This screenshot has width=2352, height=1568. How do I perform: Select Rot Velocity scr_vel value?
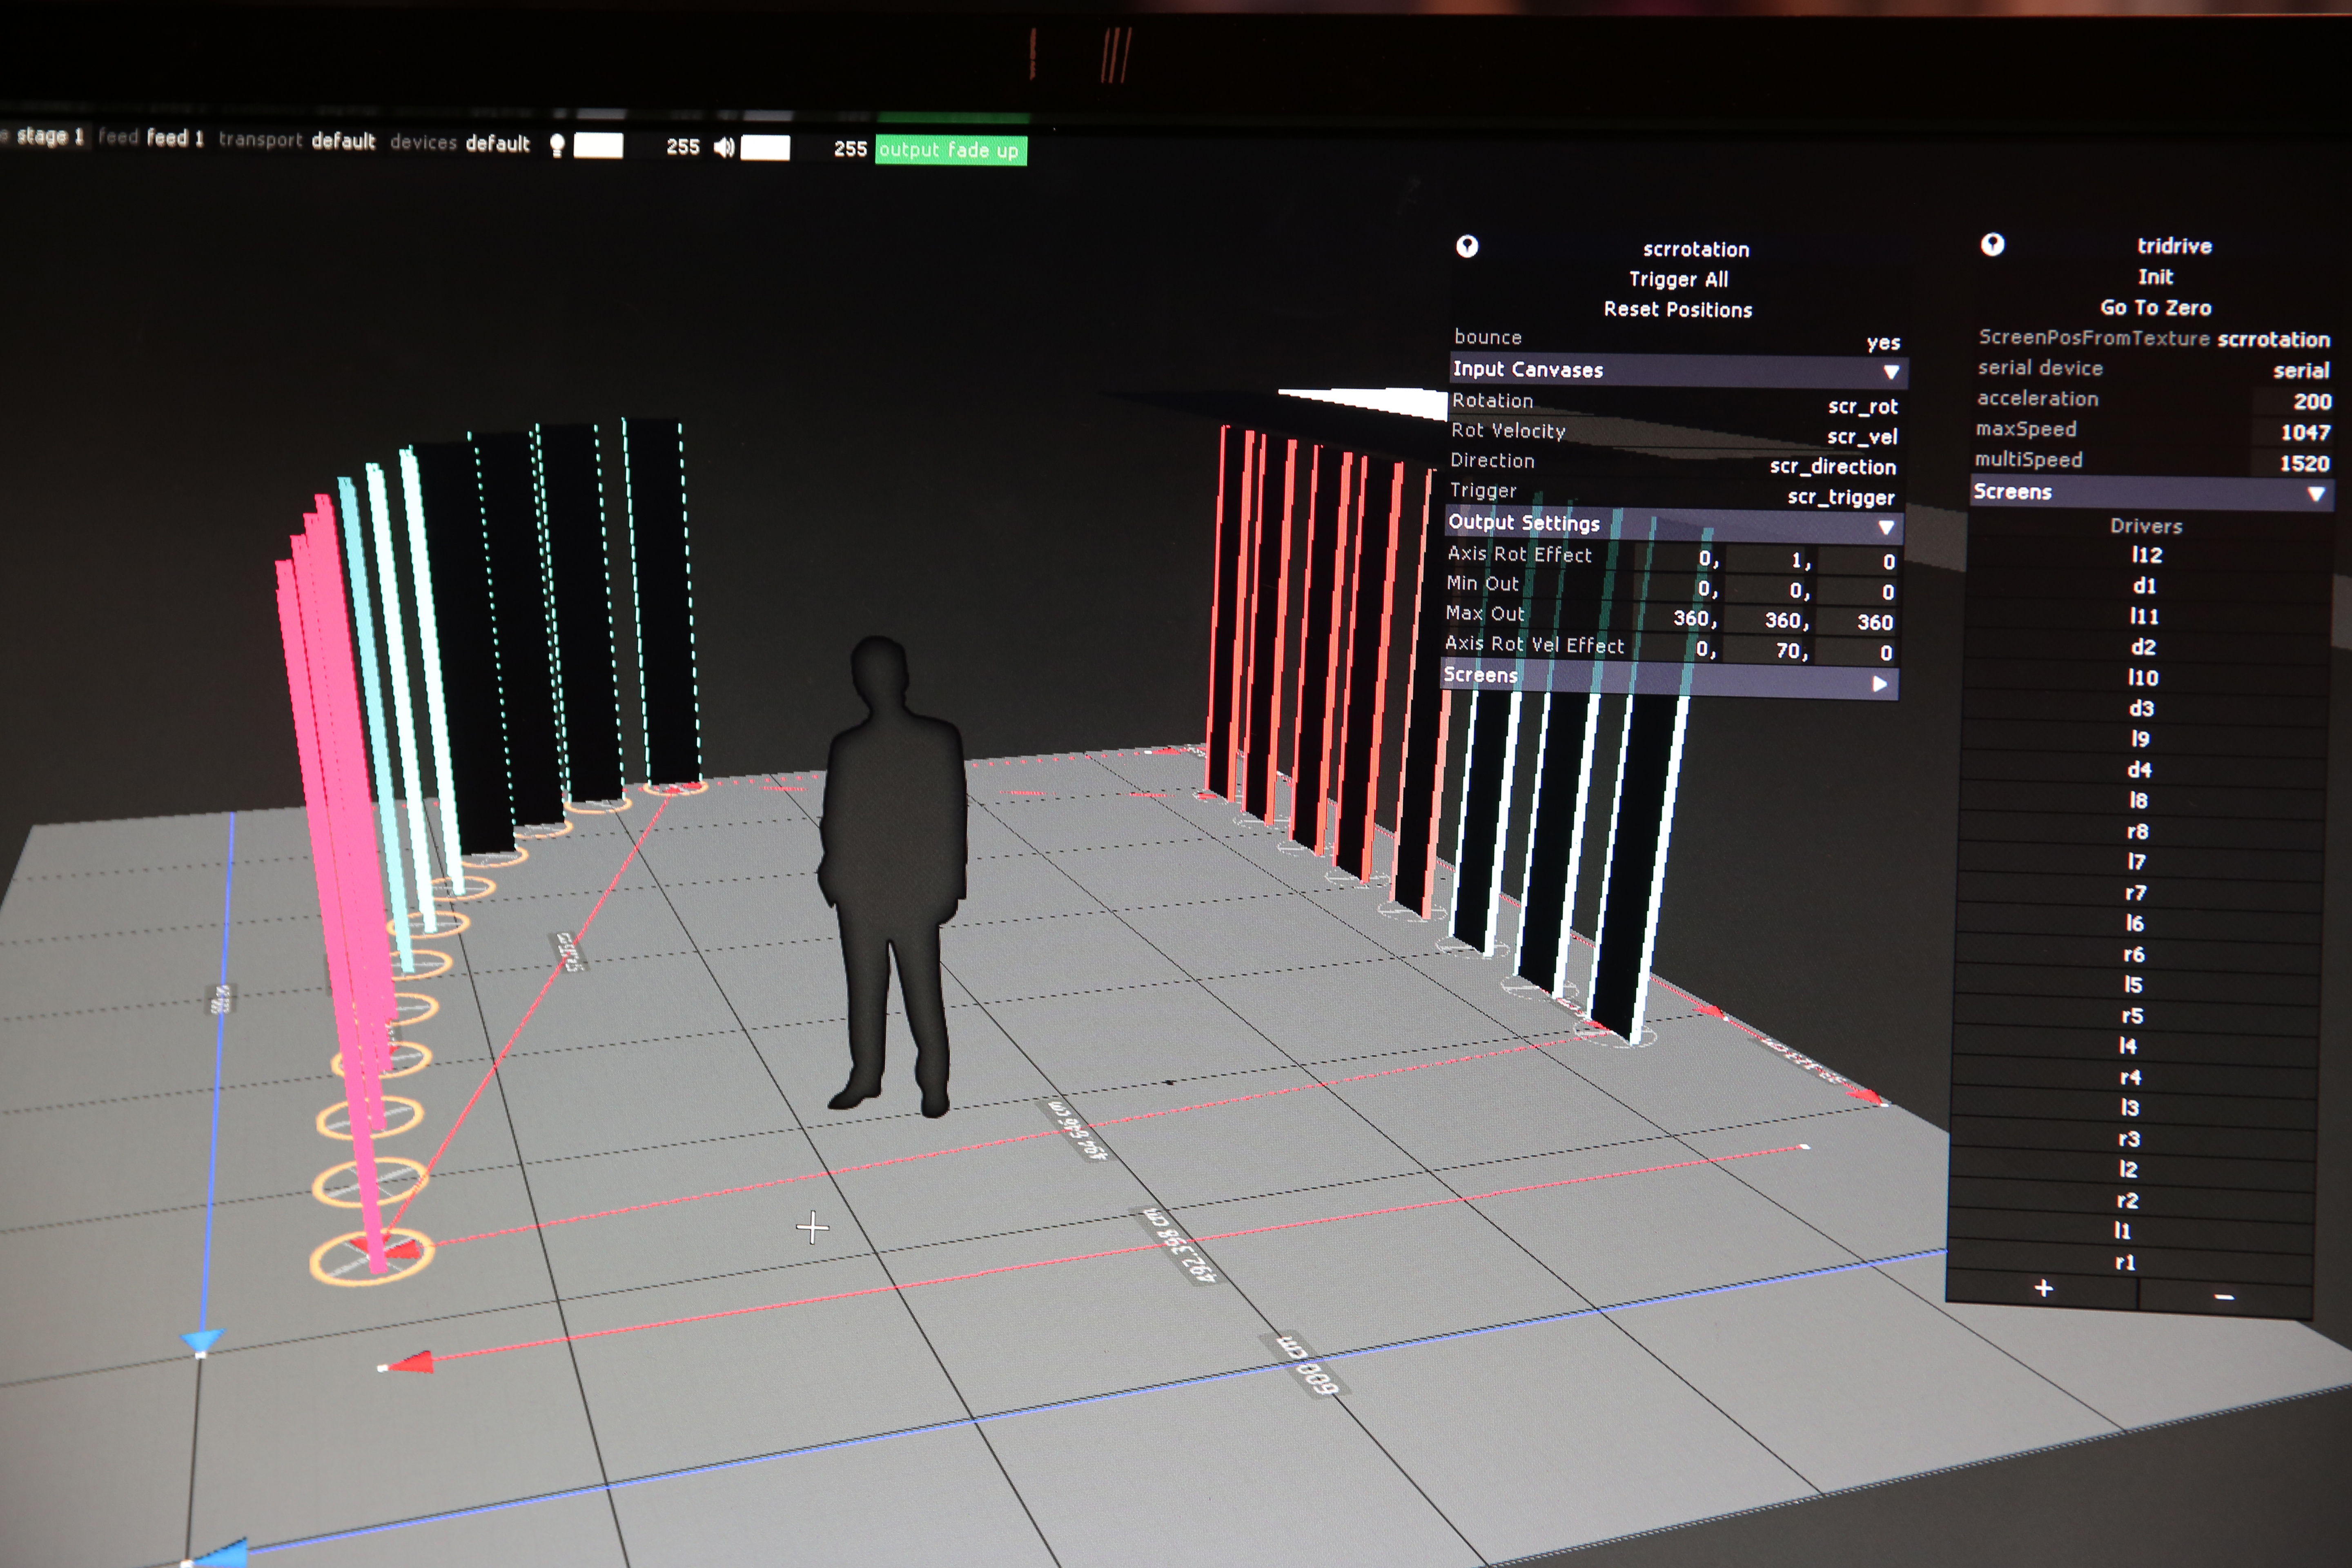(x=1861, y=436)
